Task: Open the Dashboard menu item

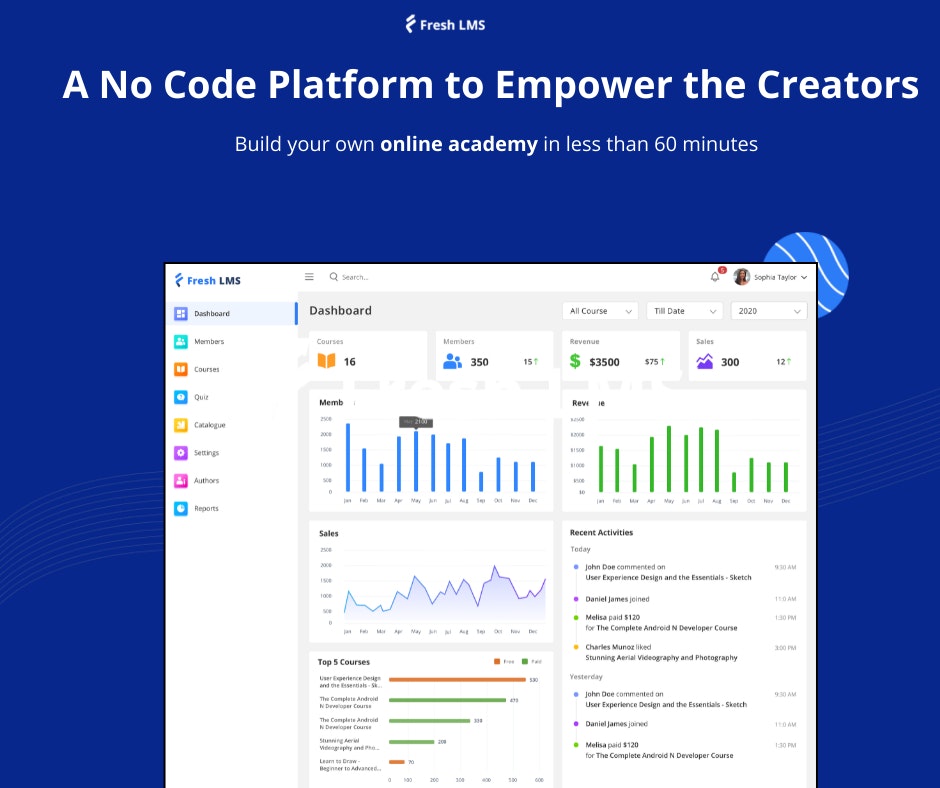Action: click(x=232, y=313)
